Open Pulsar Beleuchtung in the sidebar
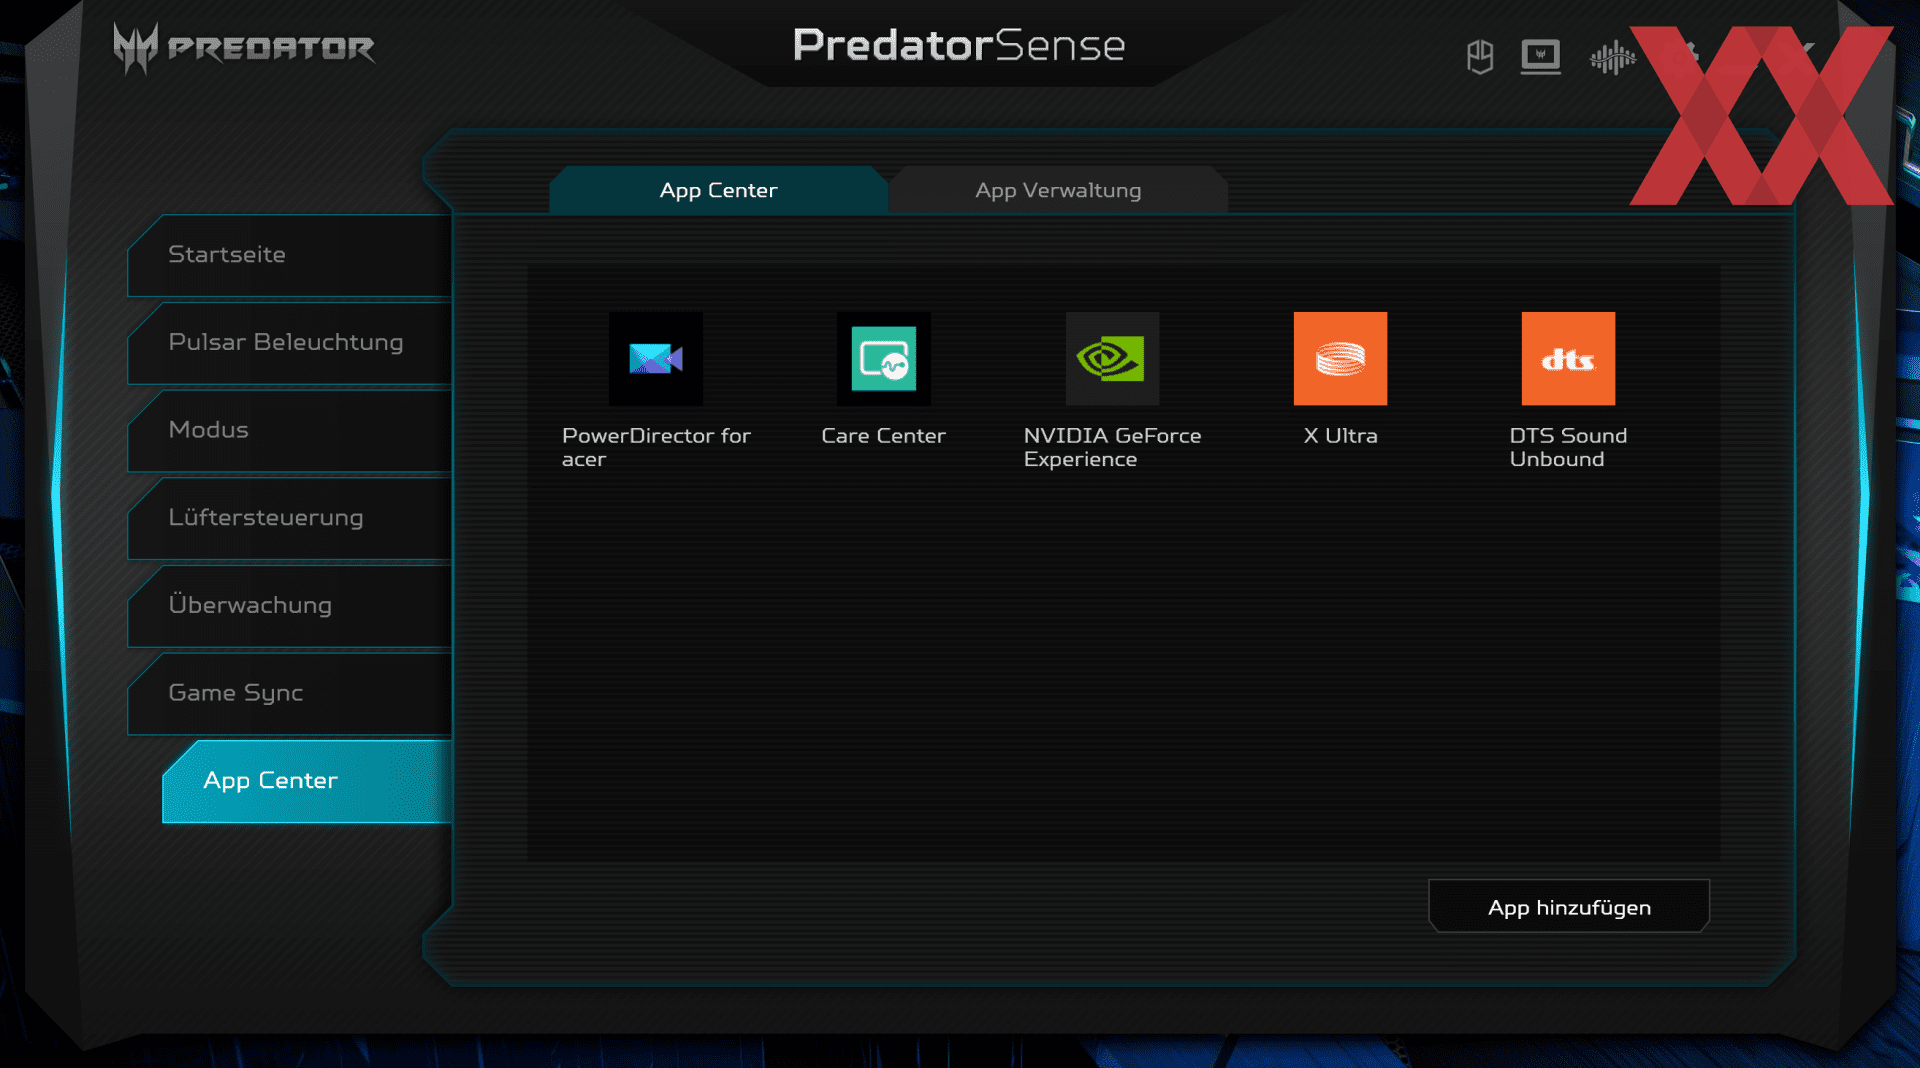The height and width of the screenshot is (1068, 1920). pyautogui.click(x=290, y=343)
